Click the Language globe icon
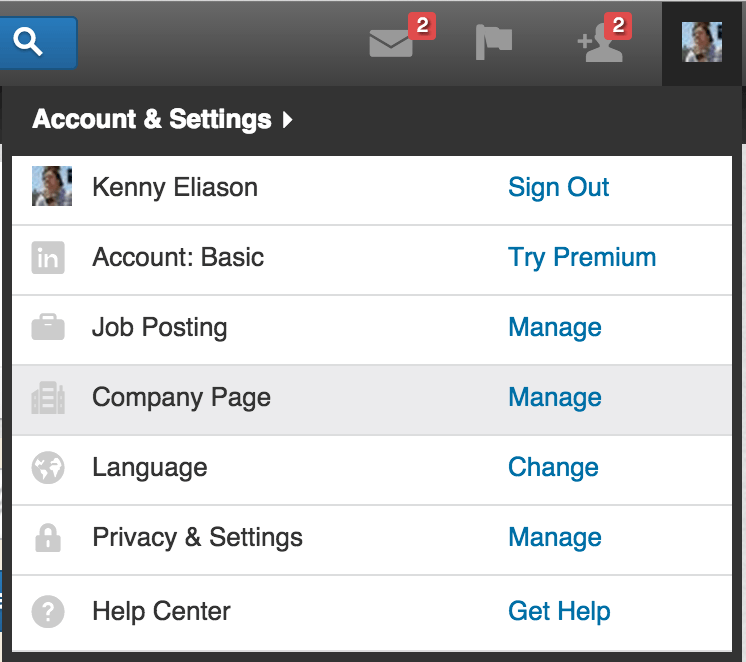 coord(48,467)
